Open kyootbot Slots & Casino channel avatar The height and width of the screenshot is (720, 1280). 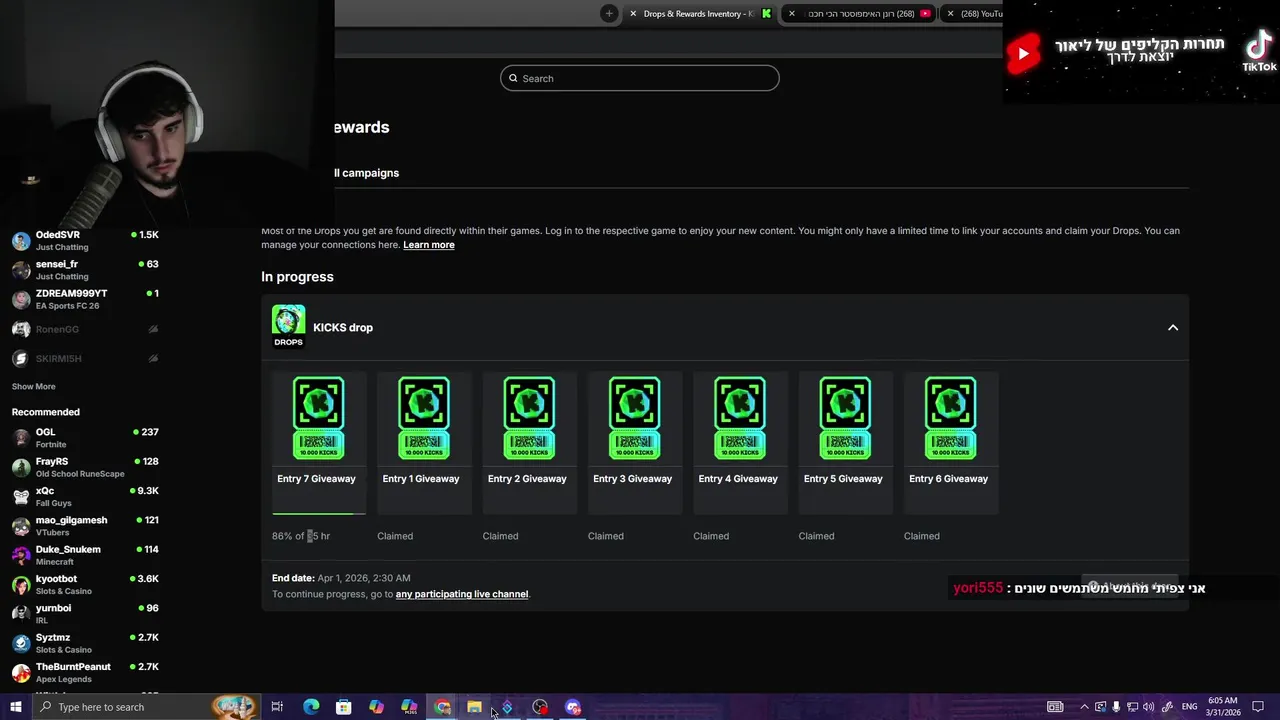point(21,584)
